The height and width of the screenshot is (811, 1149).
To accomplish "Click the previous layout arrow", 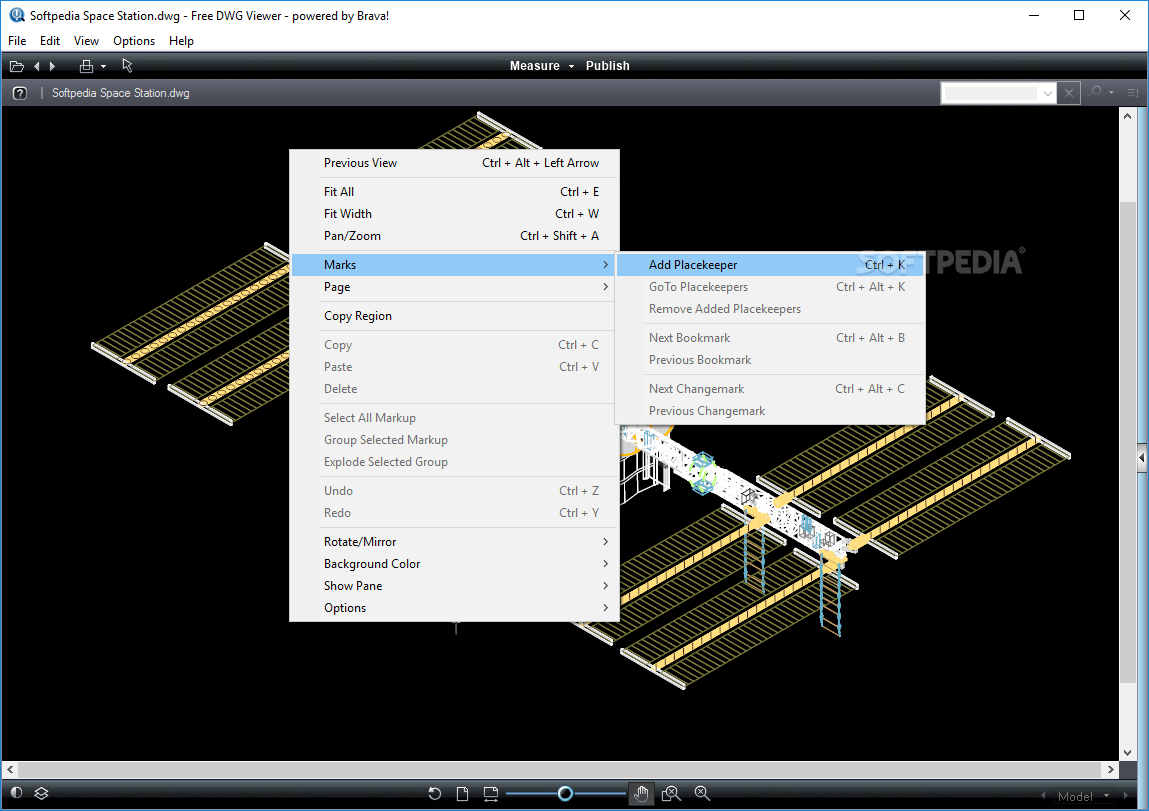I will coord(1043,796).
